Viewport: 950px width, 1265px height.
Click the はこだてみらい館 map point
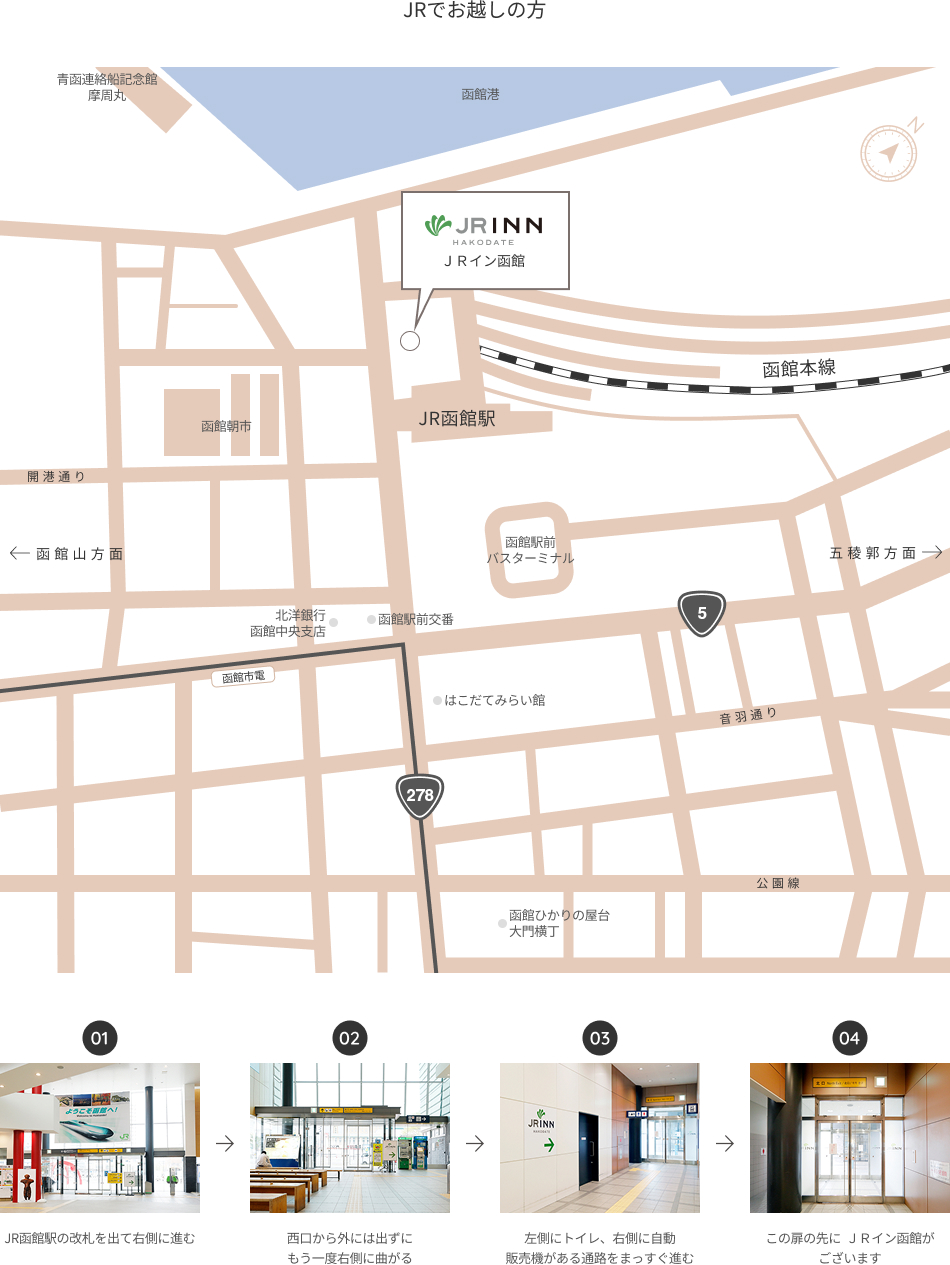click(x=437, y=701)
